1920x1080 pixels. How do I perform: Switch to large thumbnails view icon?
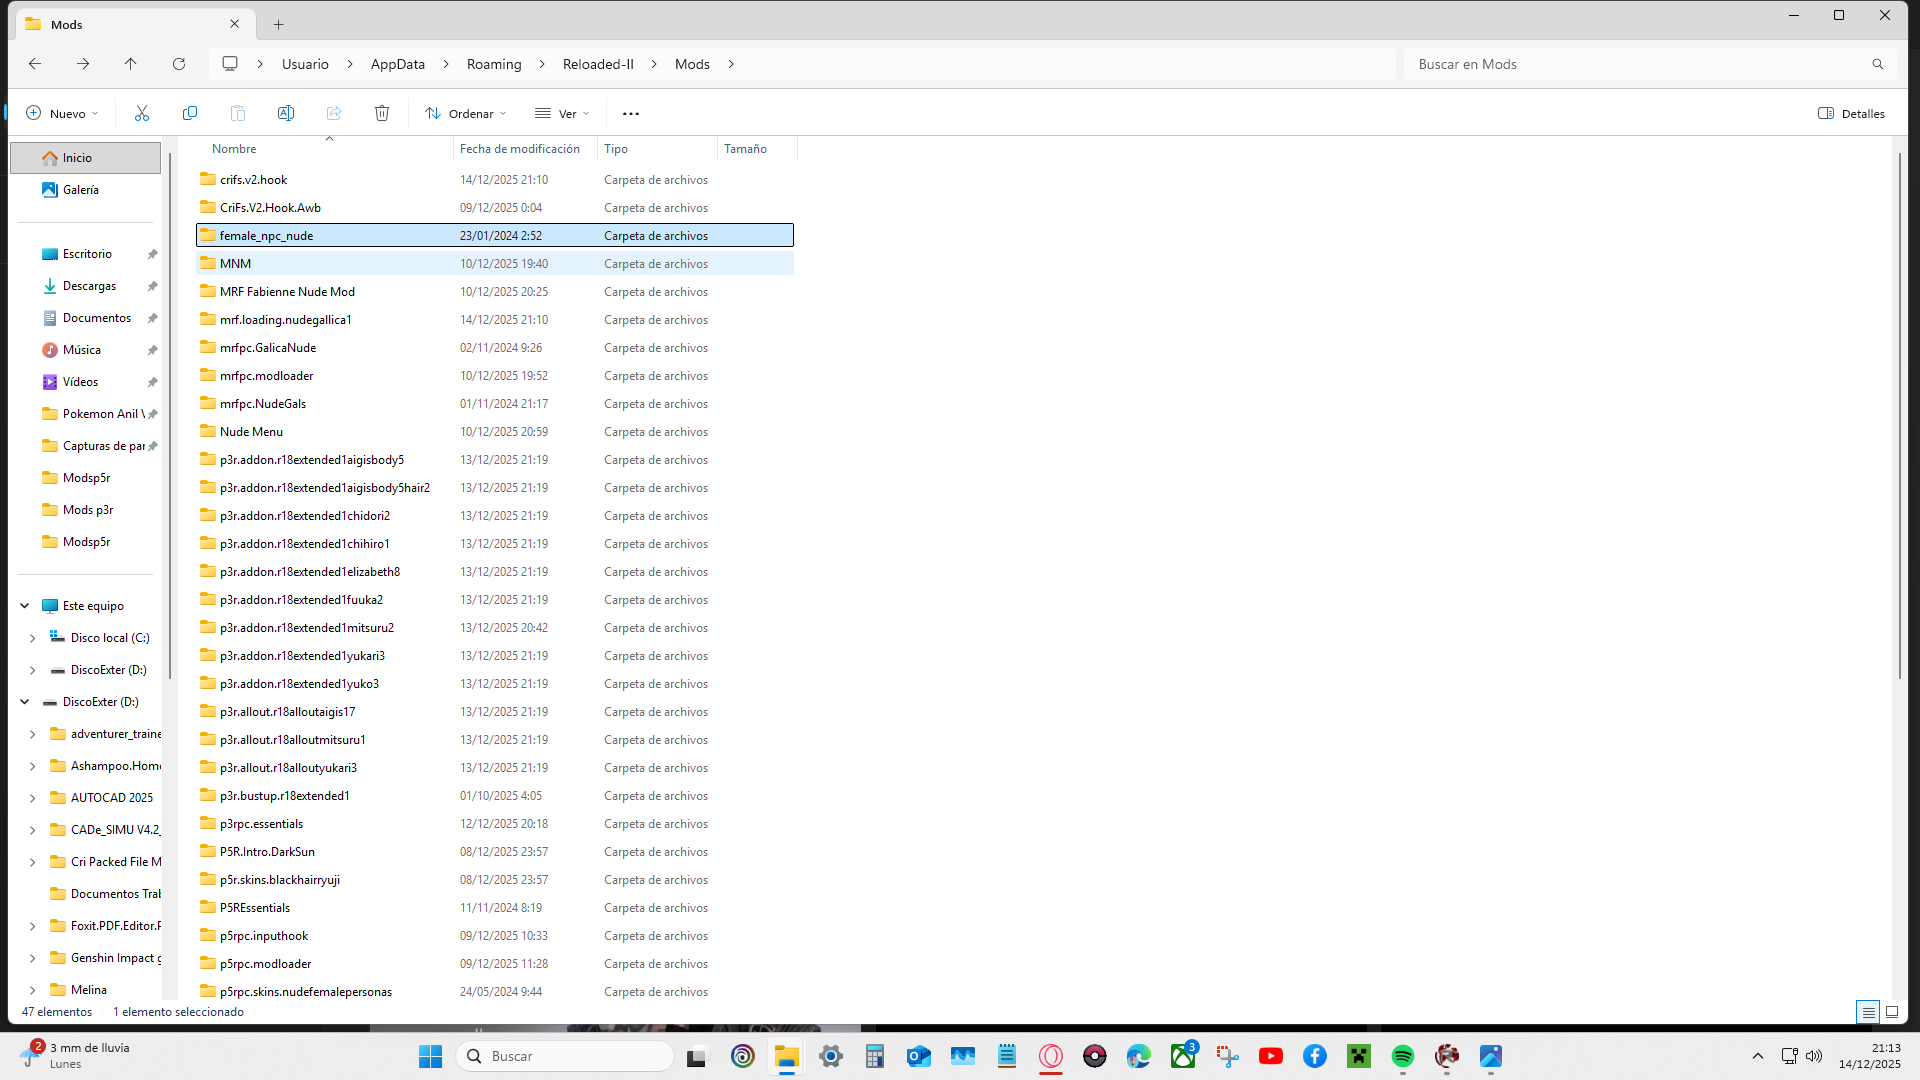pyautogui.click(x=1892, y=1012)
